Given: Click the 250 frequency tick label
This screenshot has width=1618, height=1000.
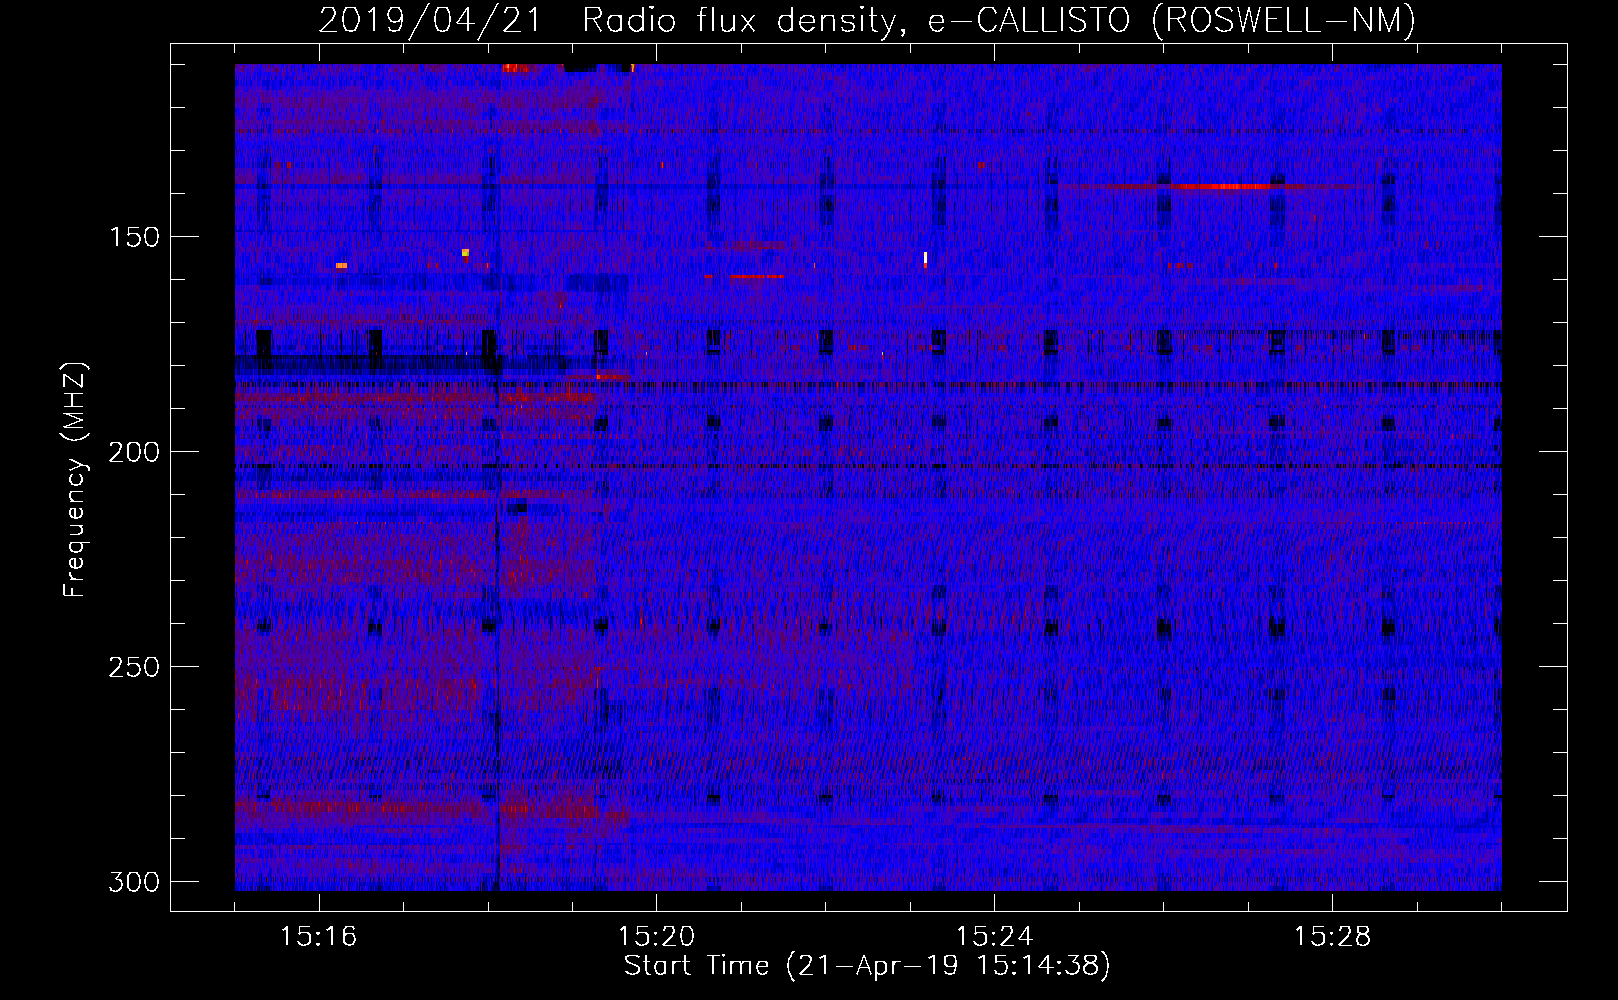Looking at the screenshot, I should coord(134,667).
